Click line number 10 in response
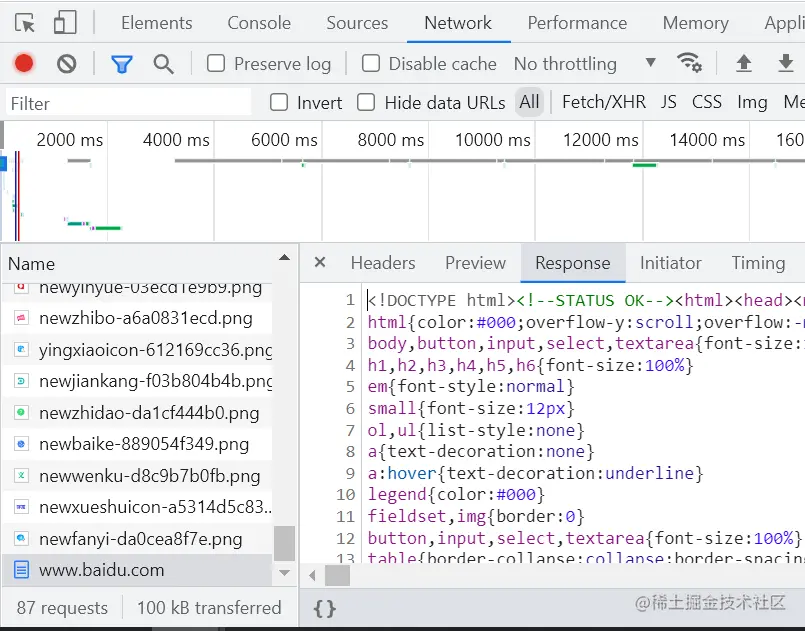 click(x=346, y=494)
